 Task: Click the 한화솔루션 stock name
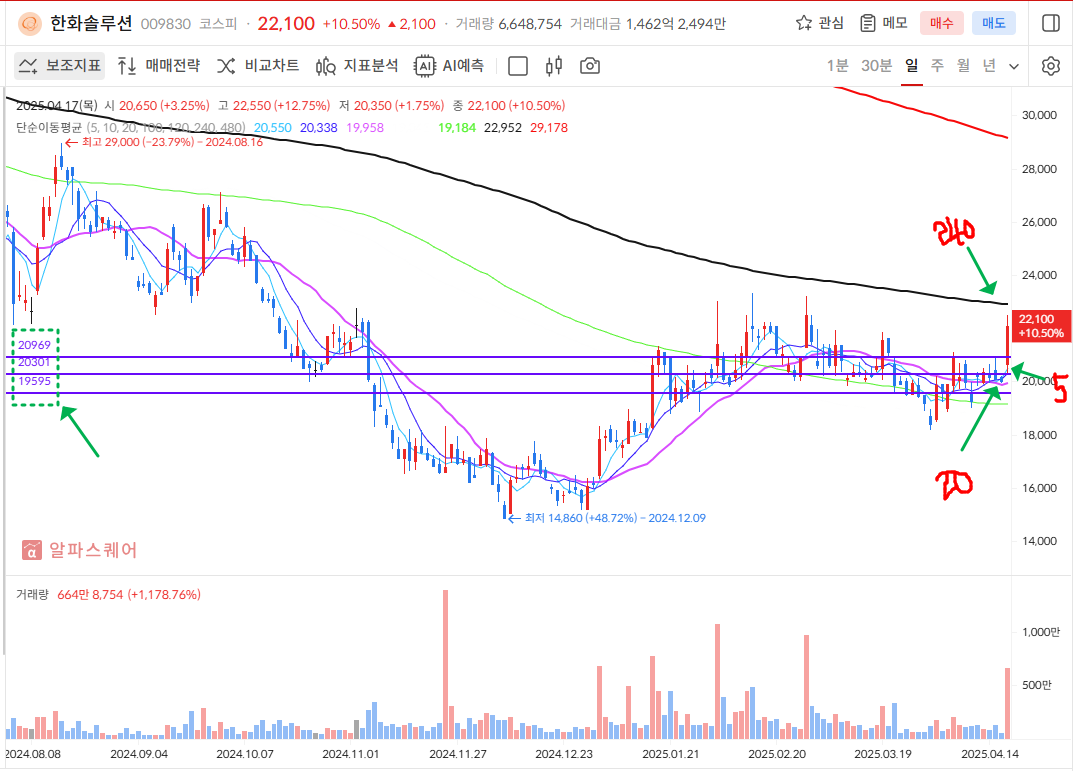91,24
